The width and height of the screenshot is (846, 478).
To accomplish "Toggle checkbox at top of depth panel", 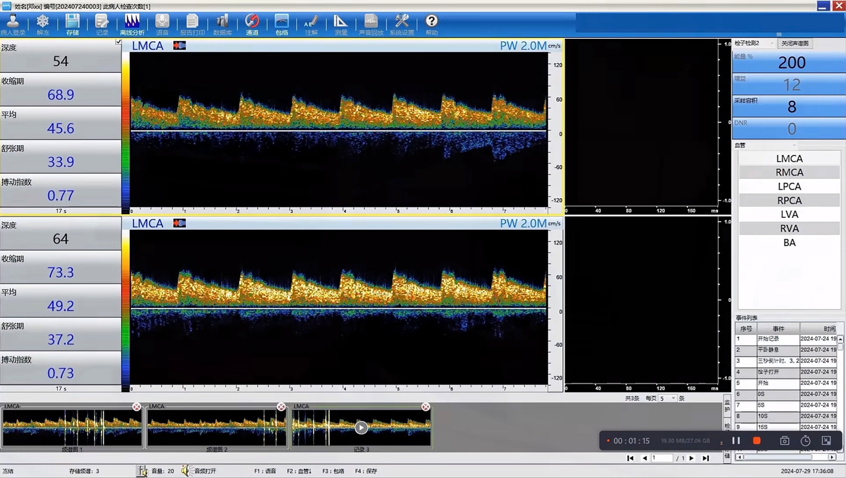I will point(118,42).
